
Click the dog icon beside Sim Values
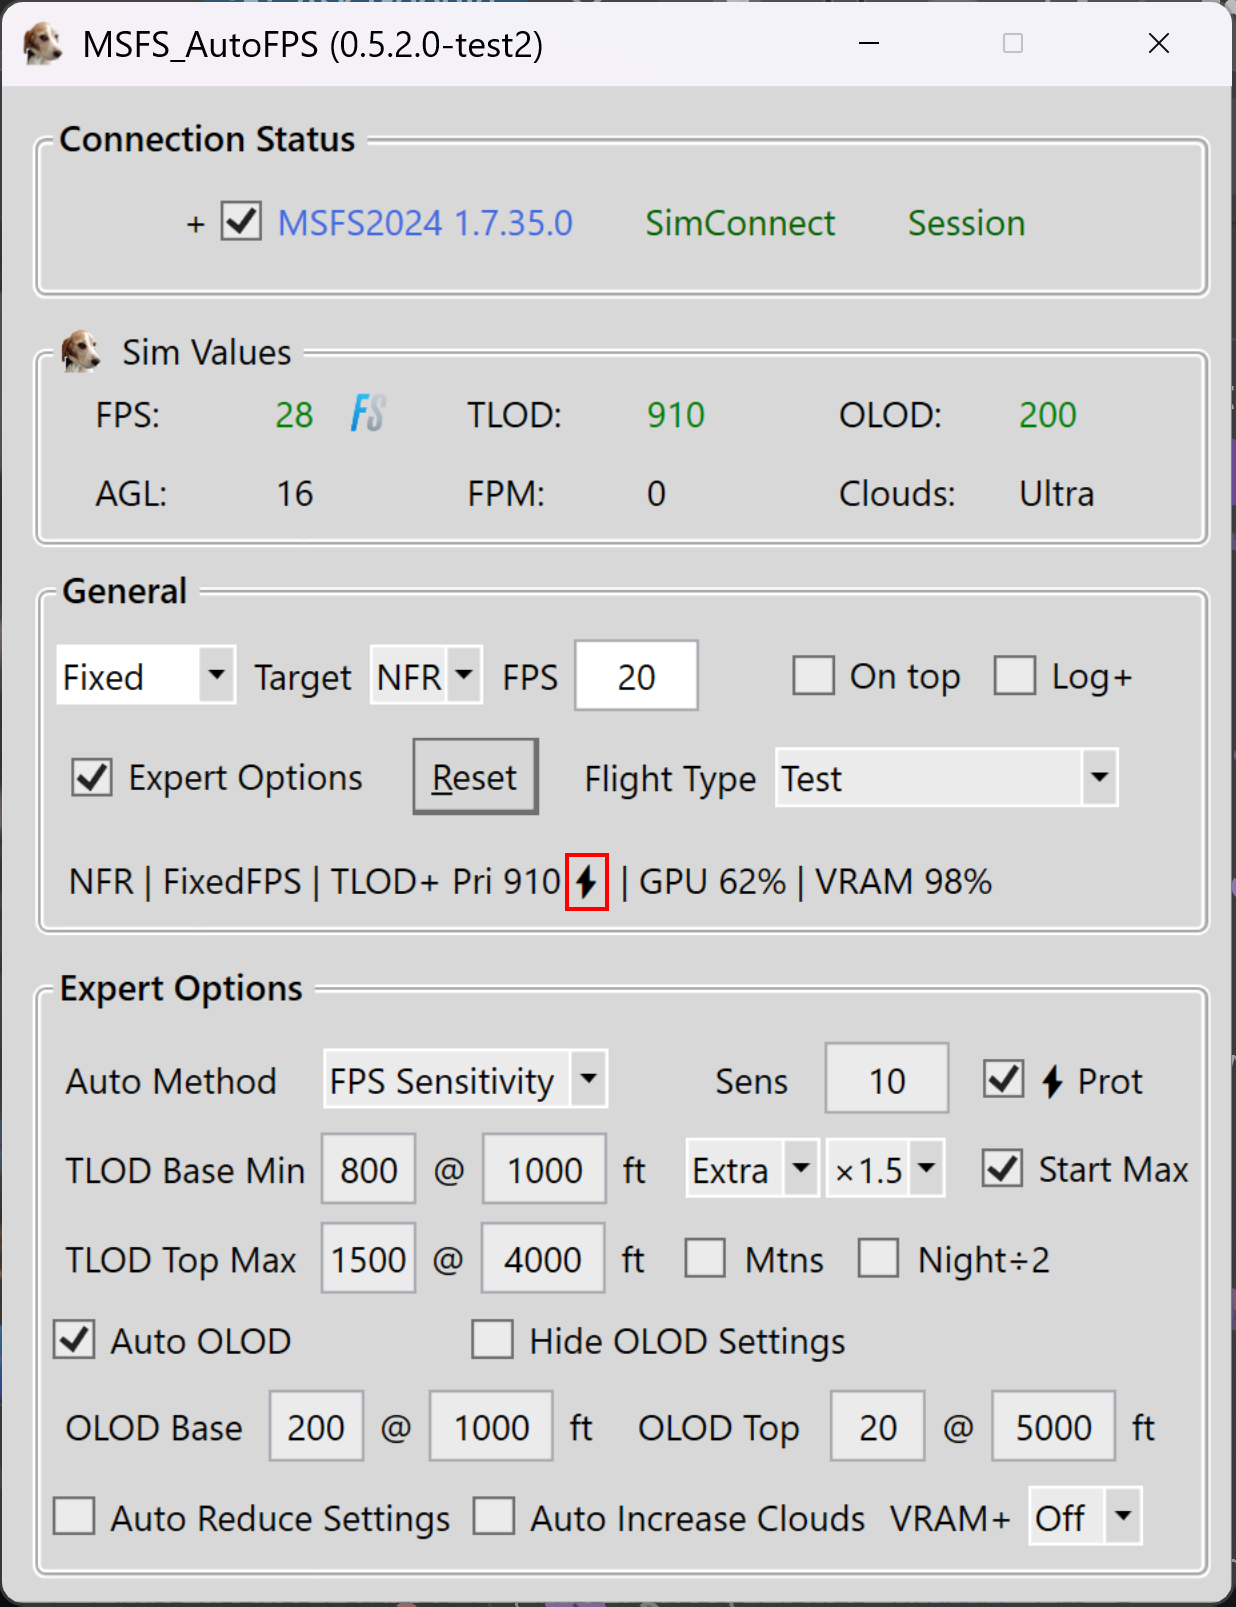tap(81, 352)
